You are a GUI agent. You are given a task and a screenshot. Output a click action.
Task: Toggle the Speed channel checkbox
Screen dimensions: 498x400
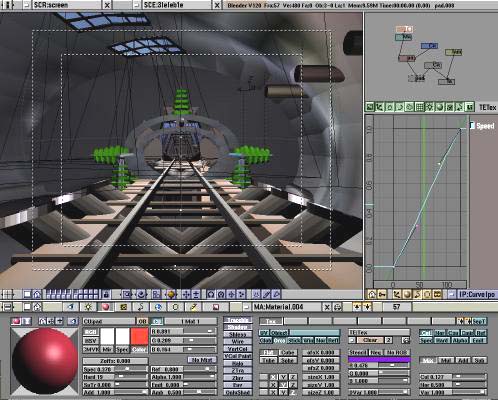[x=472, y=125]
